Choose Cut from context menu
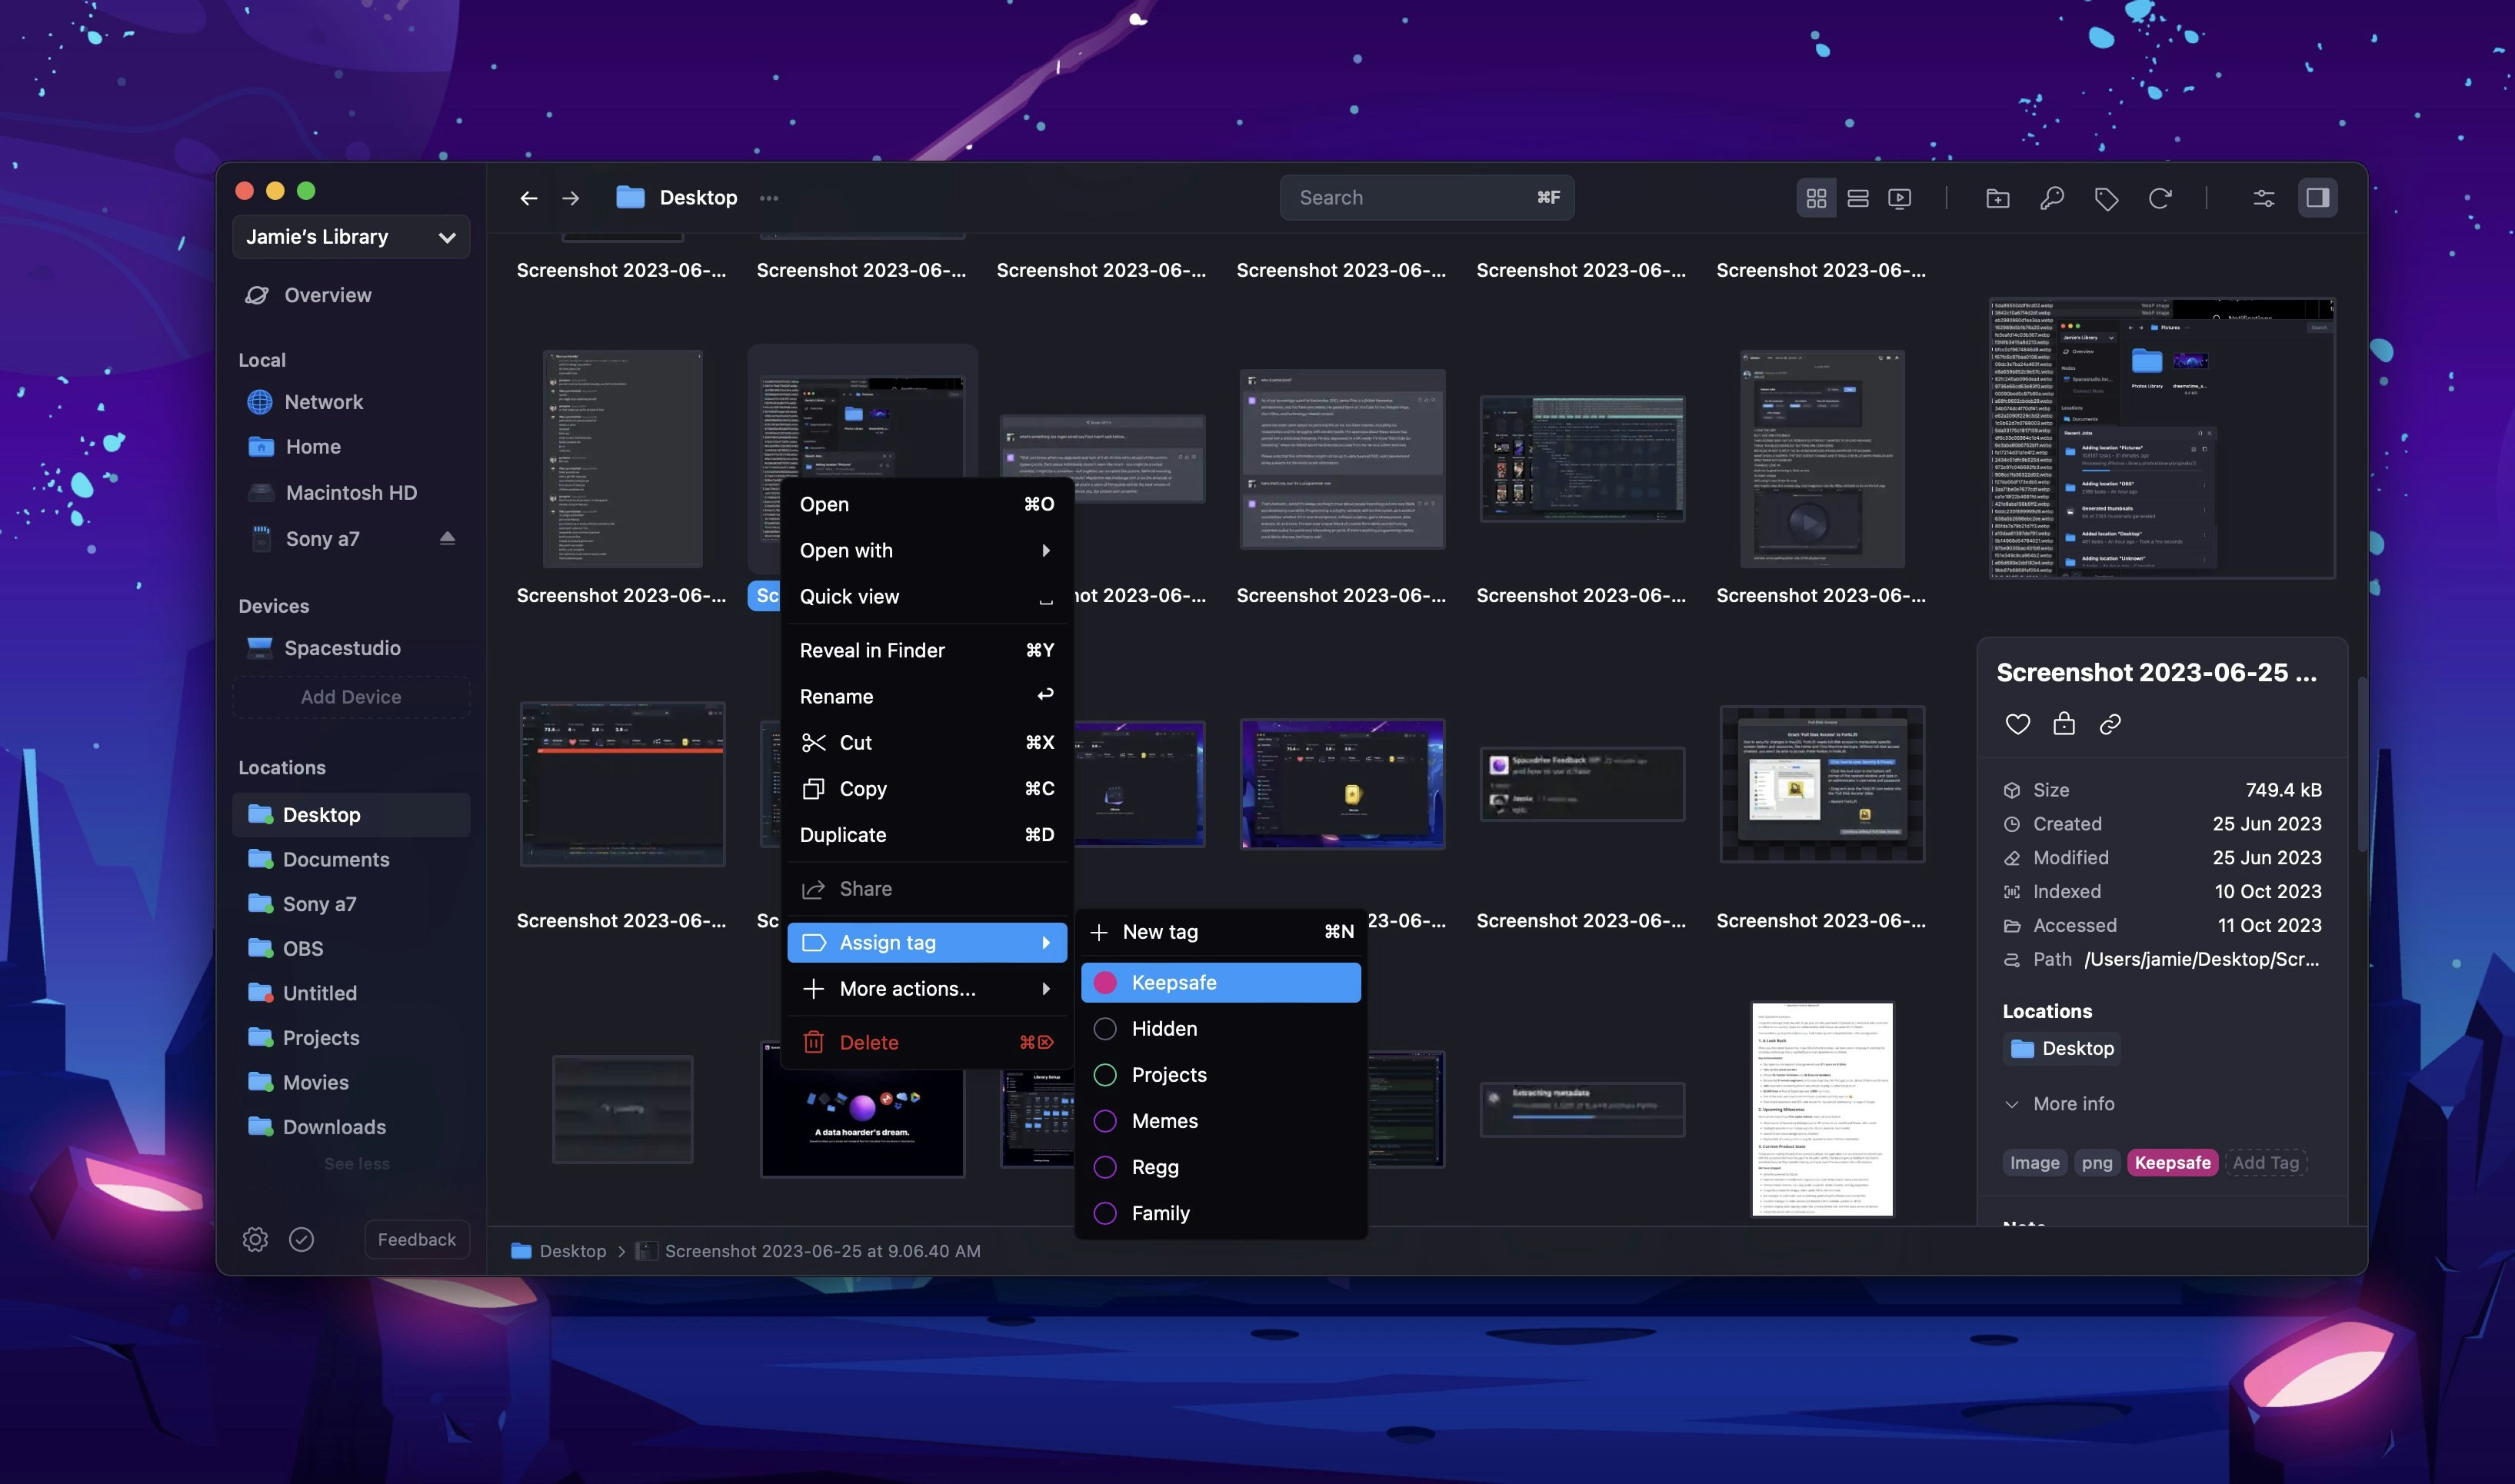The image size is (2515, 1484). coord(926,742)
